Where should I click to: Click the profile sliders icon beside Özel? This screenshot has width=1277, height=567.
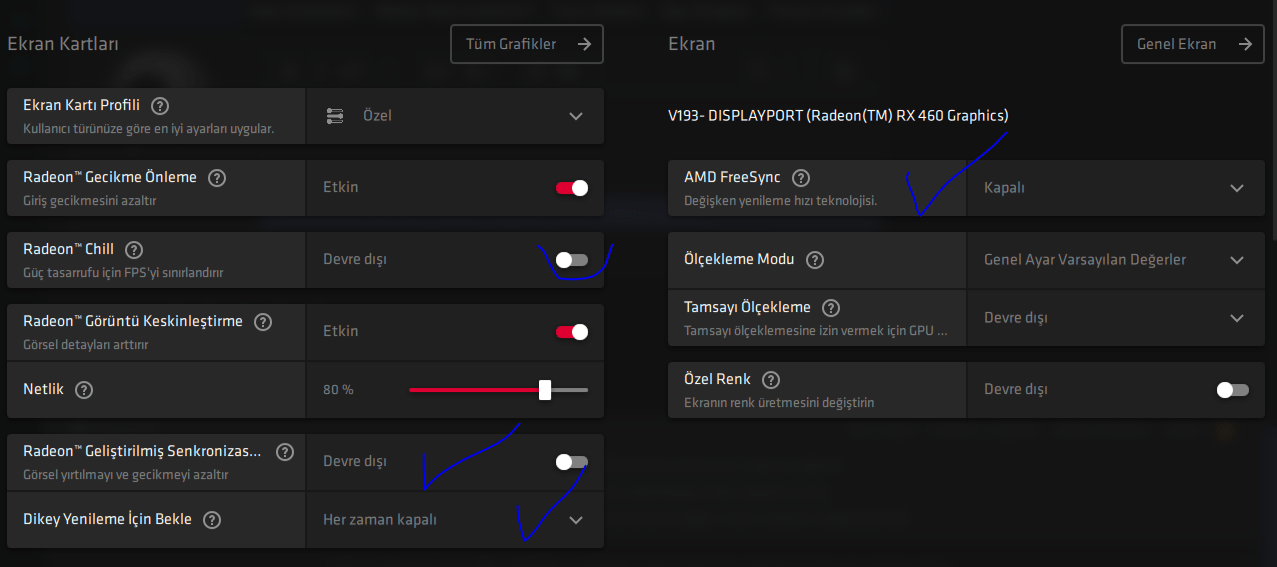335,116
